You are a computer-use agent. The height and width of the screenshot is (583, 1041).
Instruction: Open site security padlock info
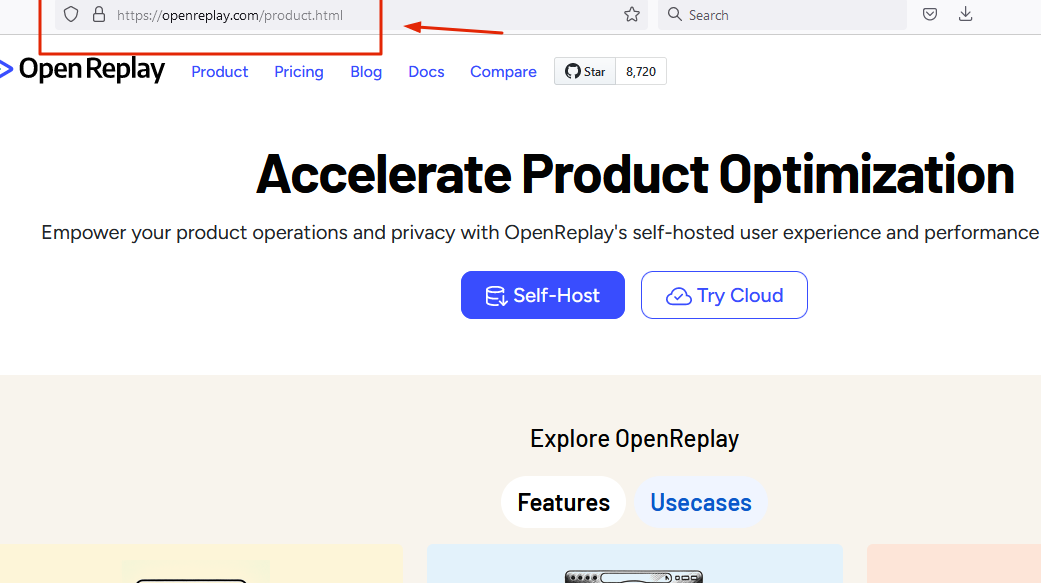click(99, 15)
